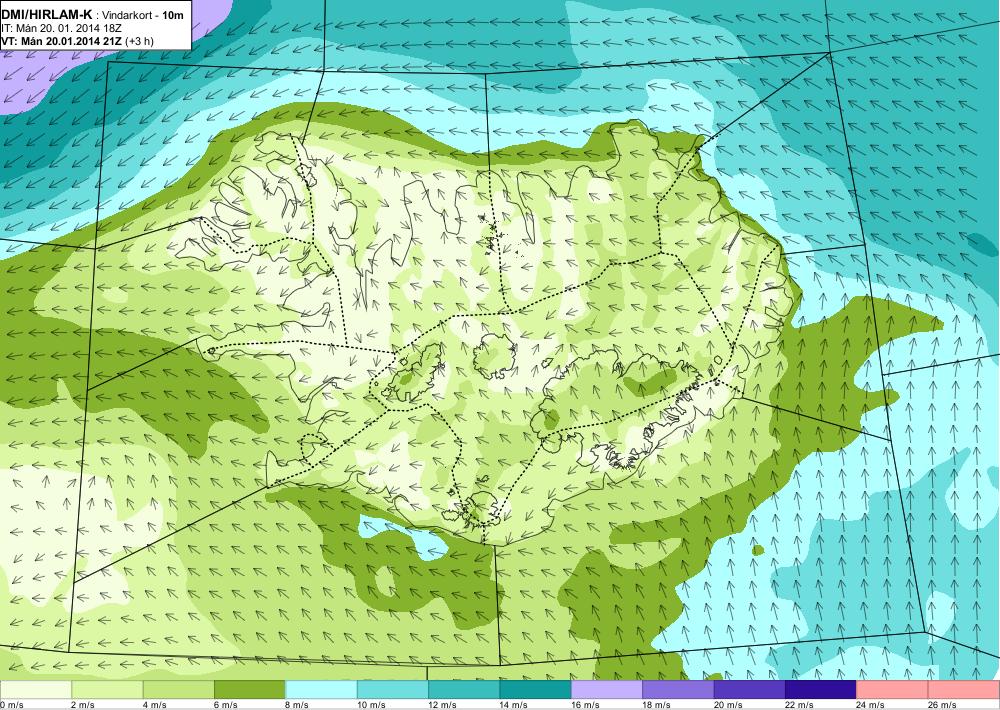Click the "DMI/HIRLAM-K" model title
The height and width of the screenshot is (710, 1000).
[46, 15]
